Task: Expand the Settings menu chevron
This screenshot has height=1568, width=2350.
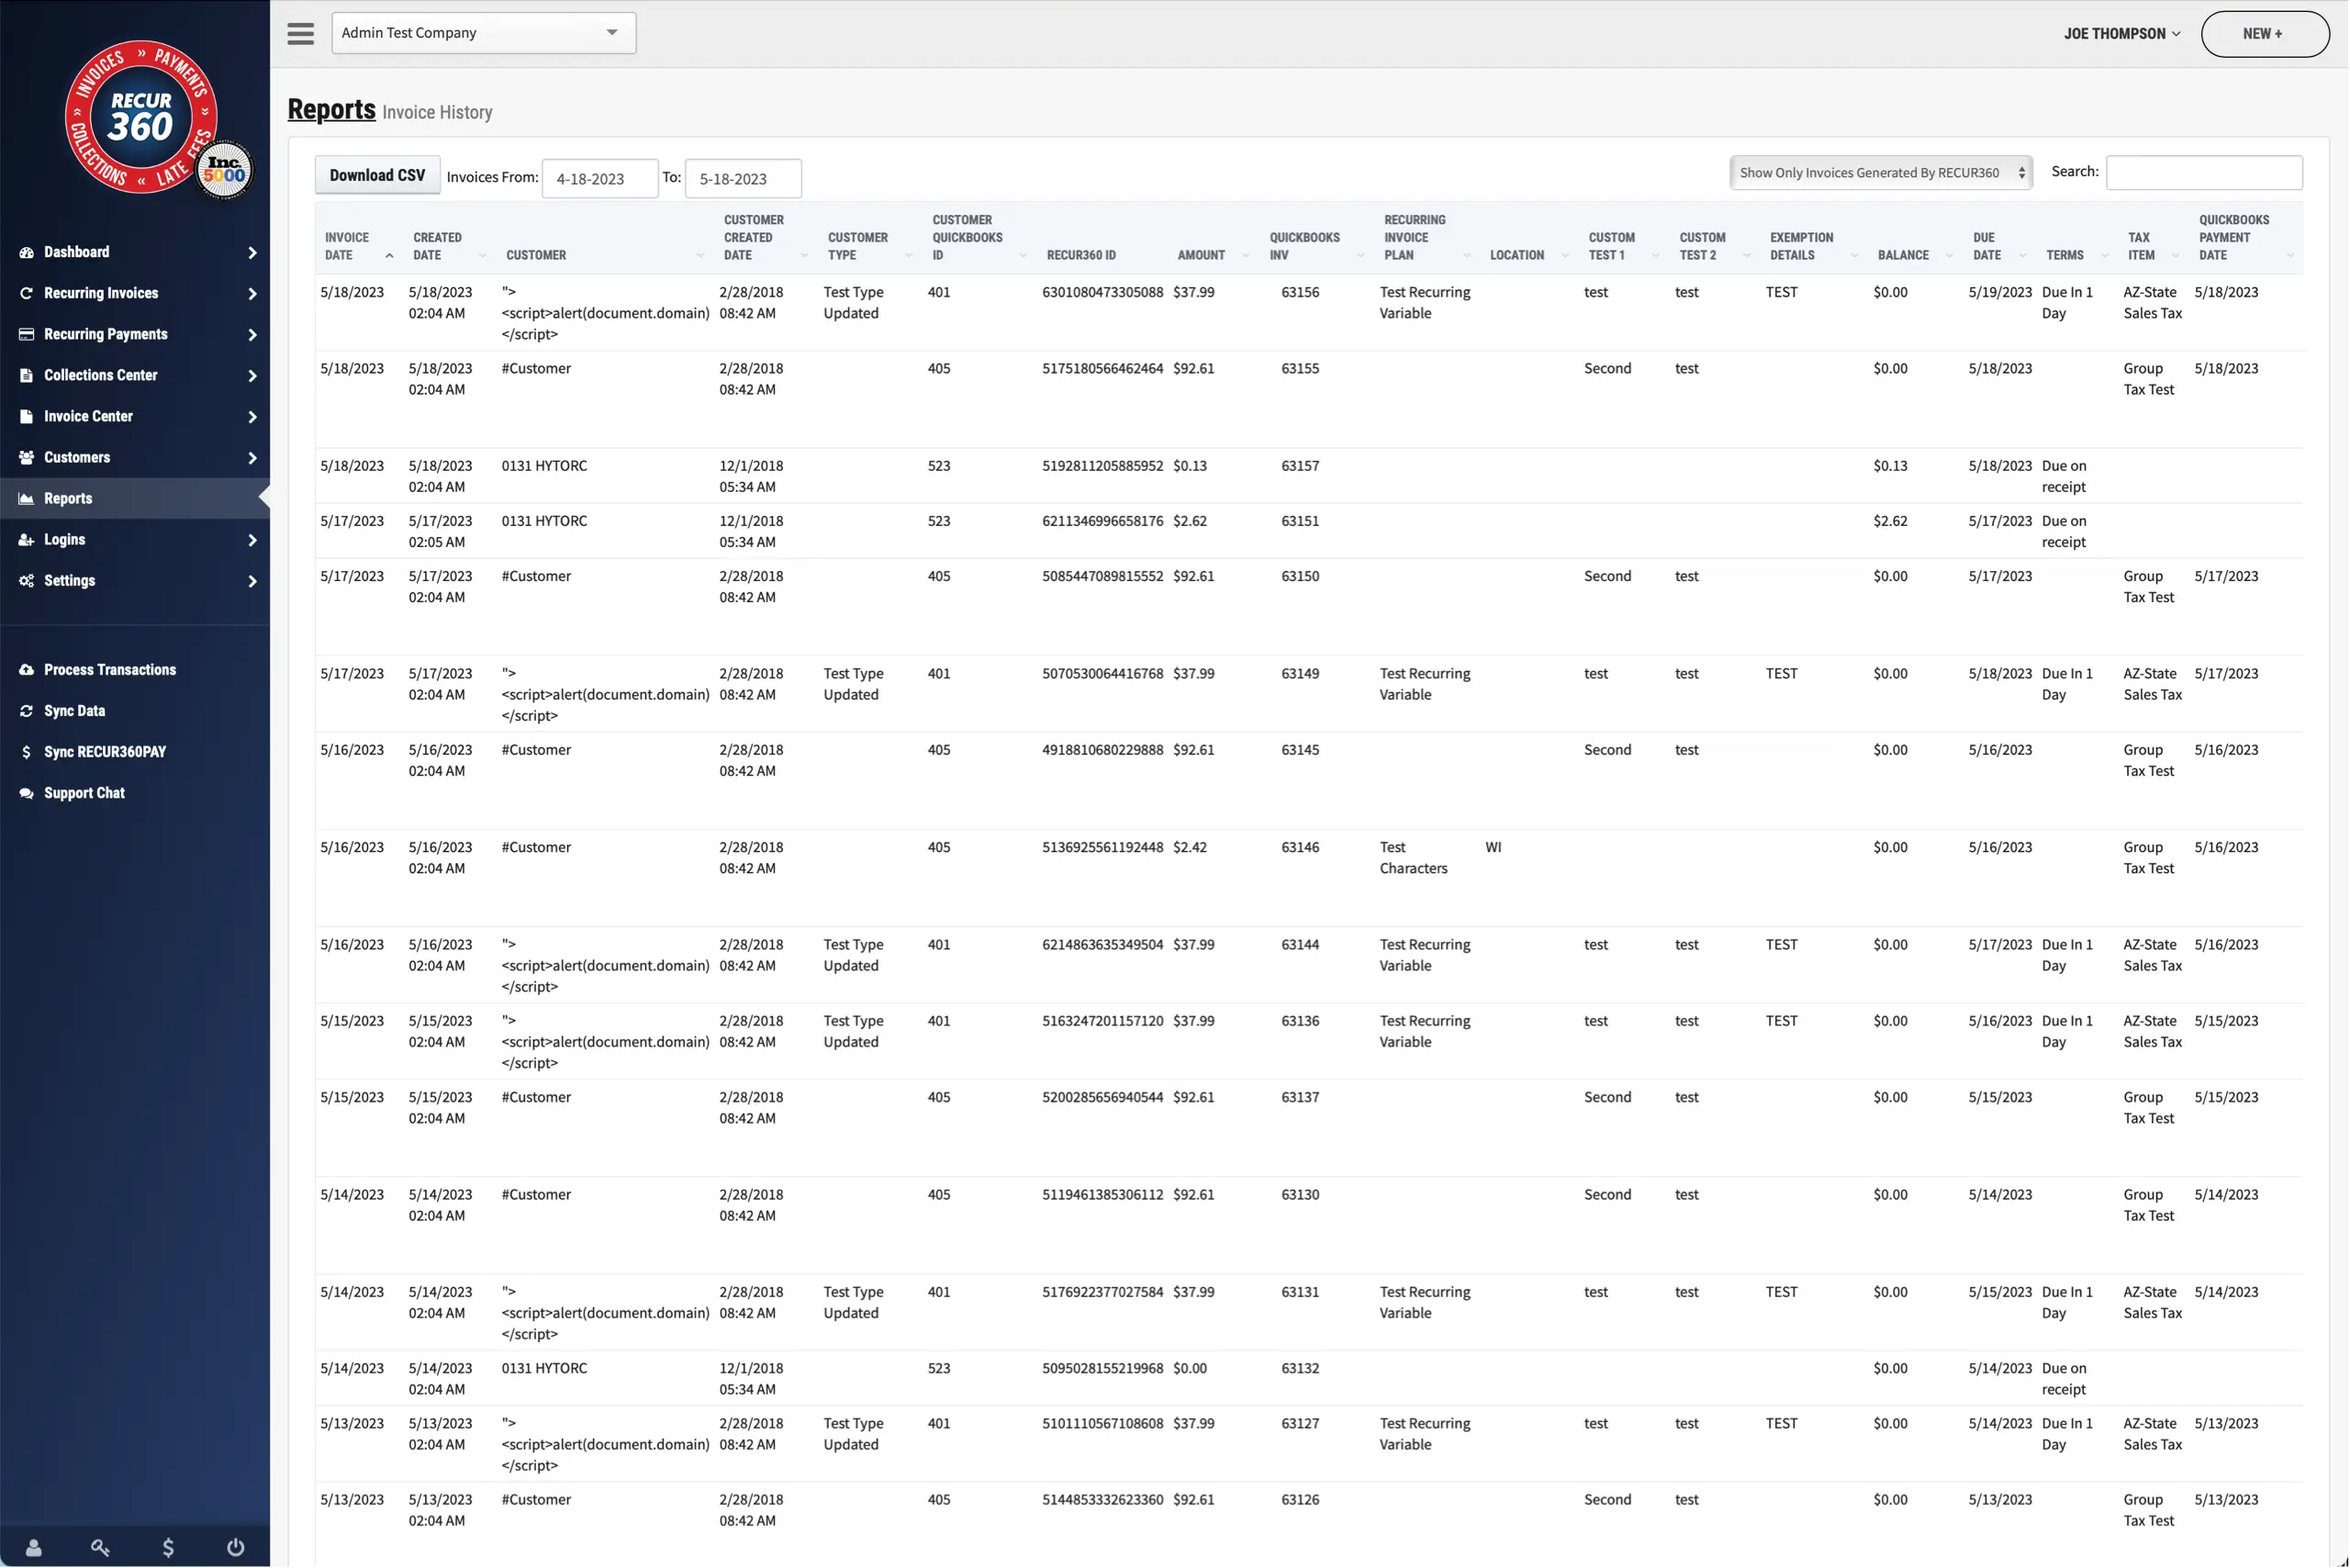Action: 252,581
